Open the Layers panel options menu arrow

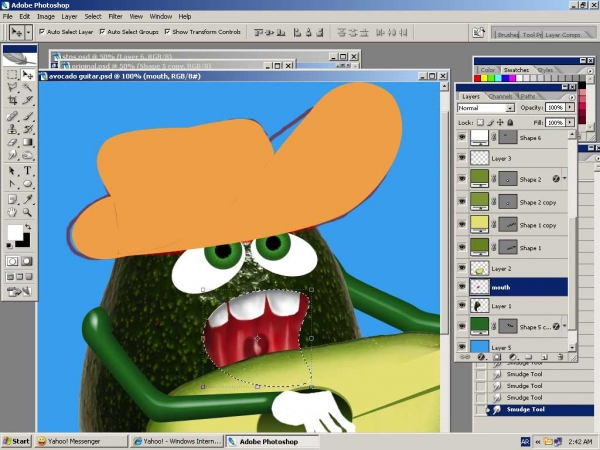[x=572, y=97]
